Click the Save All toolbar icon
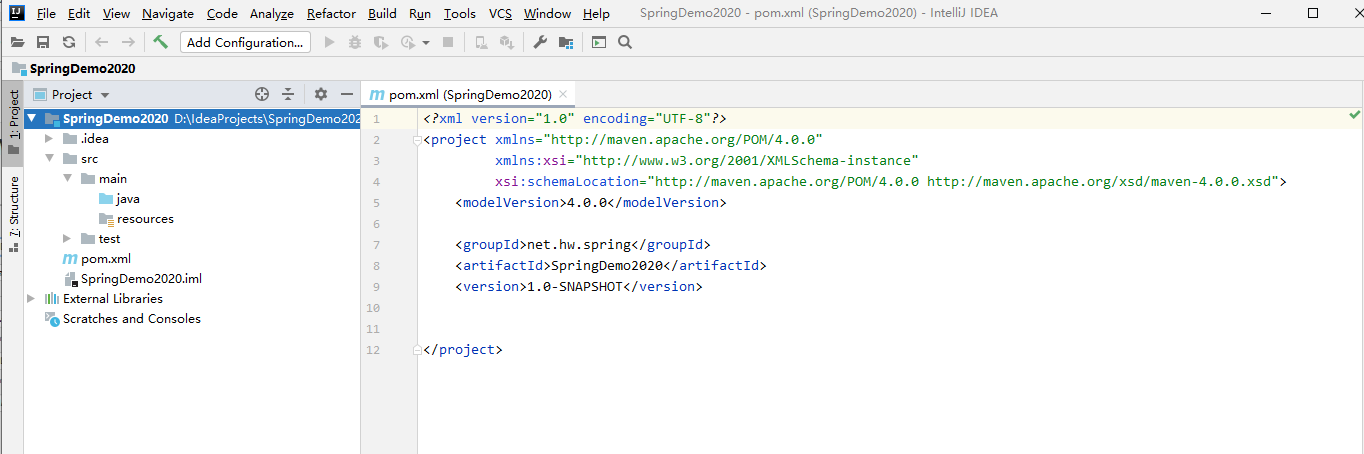Screen dimensions: 1364x454 coord(43,42)
